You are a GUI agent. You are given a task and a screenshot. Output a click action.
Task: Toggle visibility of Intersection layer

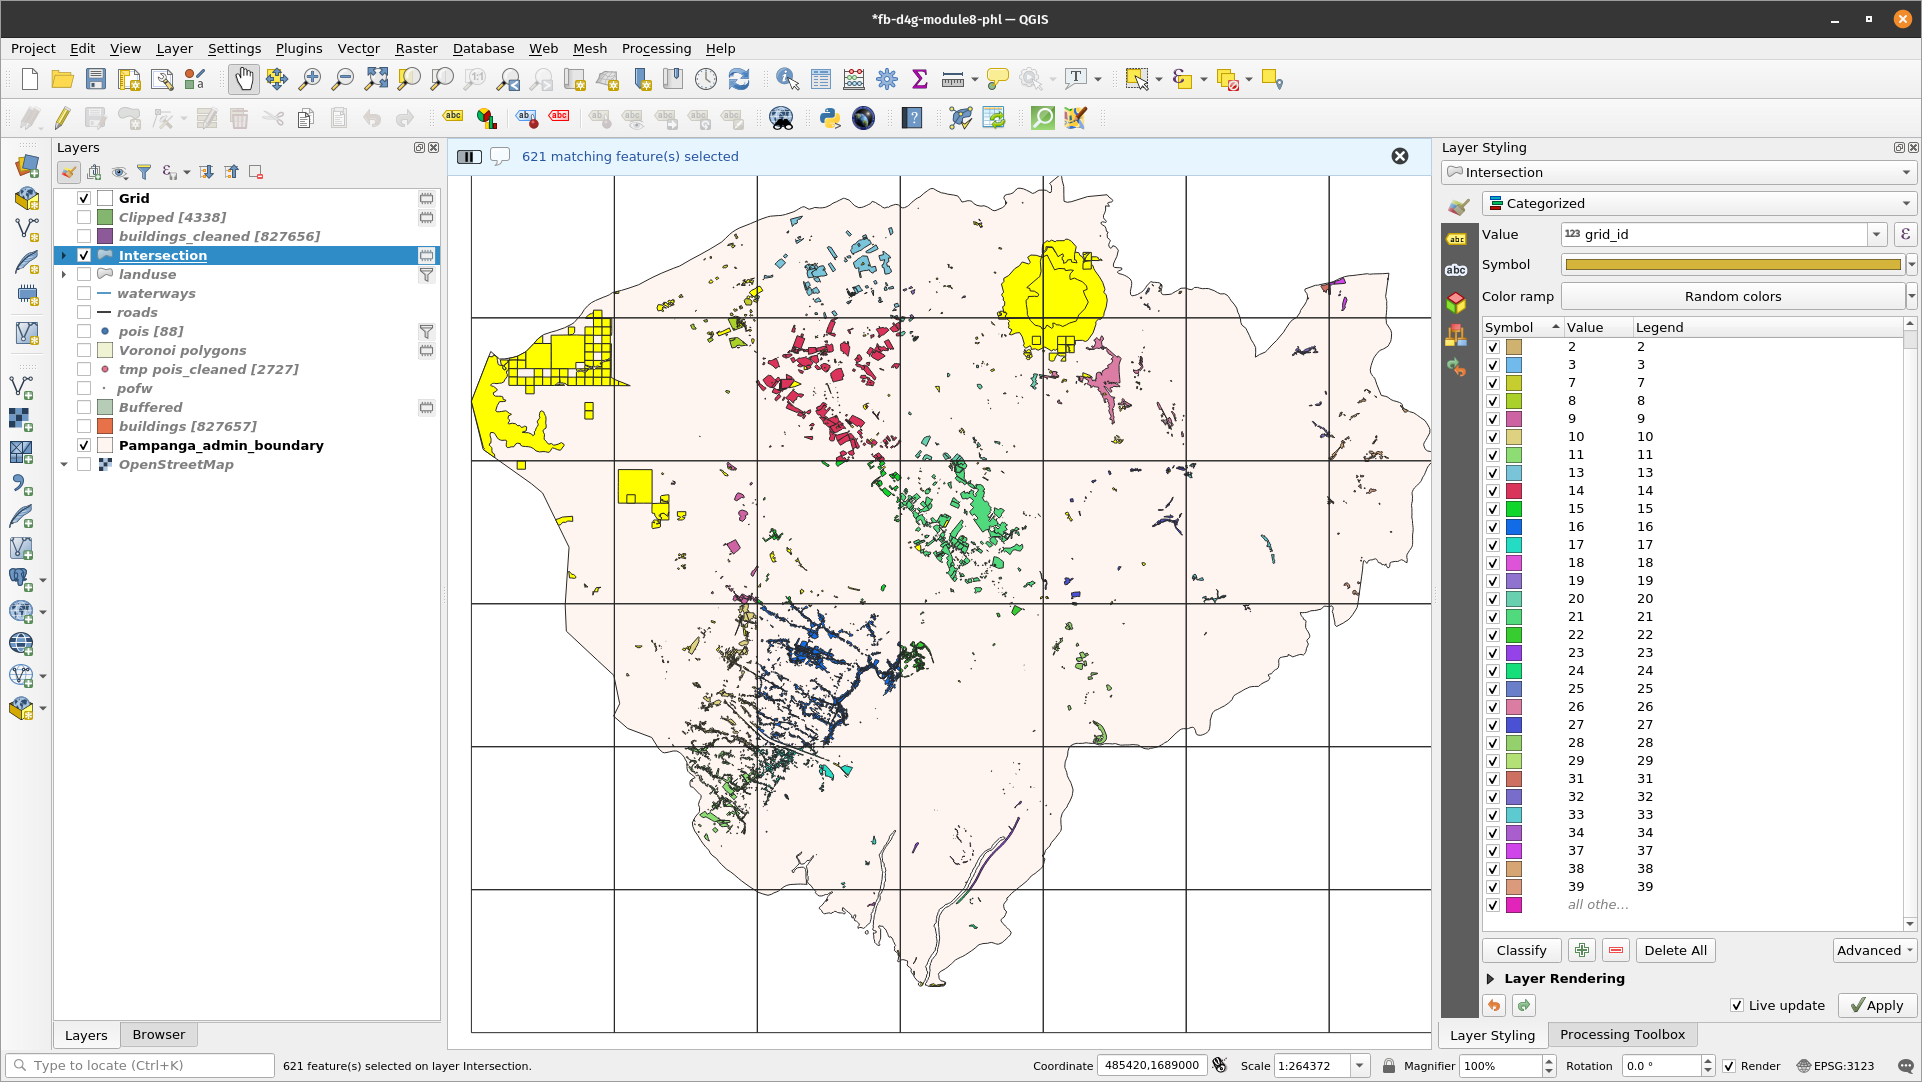coord(84,255)
